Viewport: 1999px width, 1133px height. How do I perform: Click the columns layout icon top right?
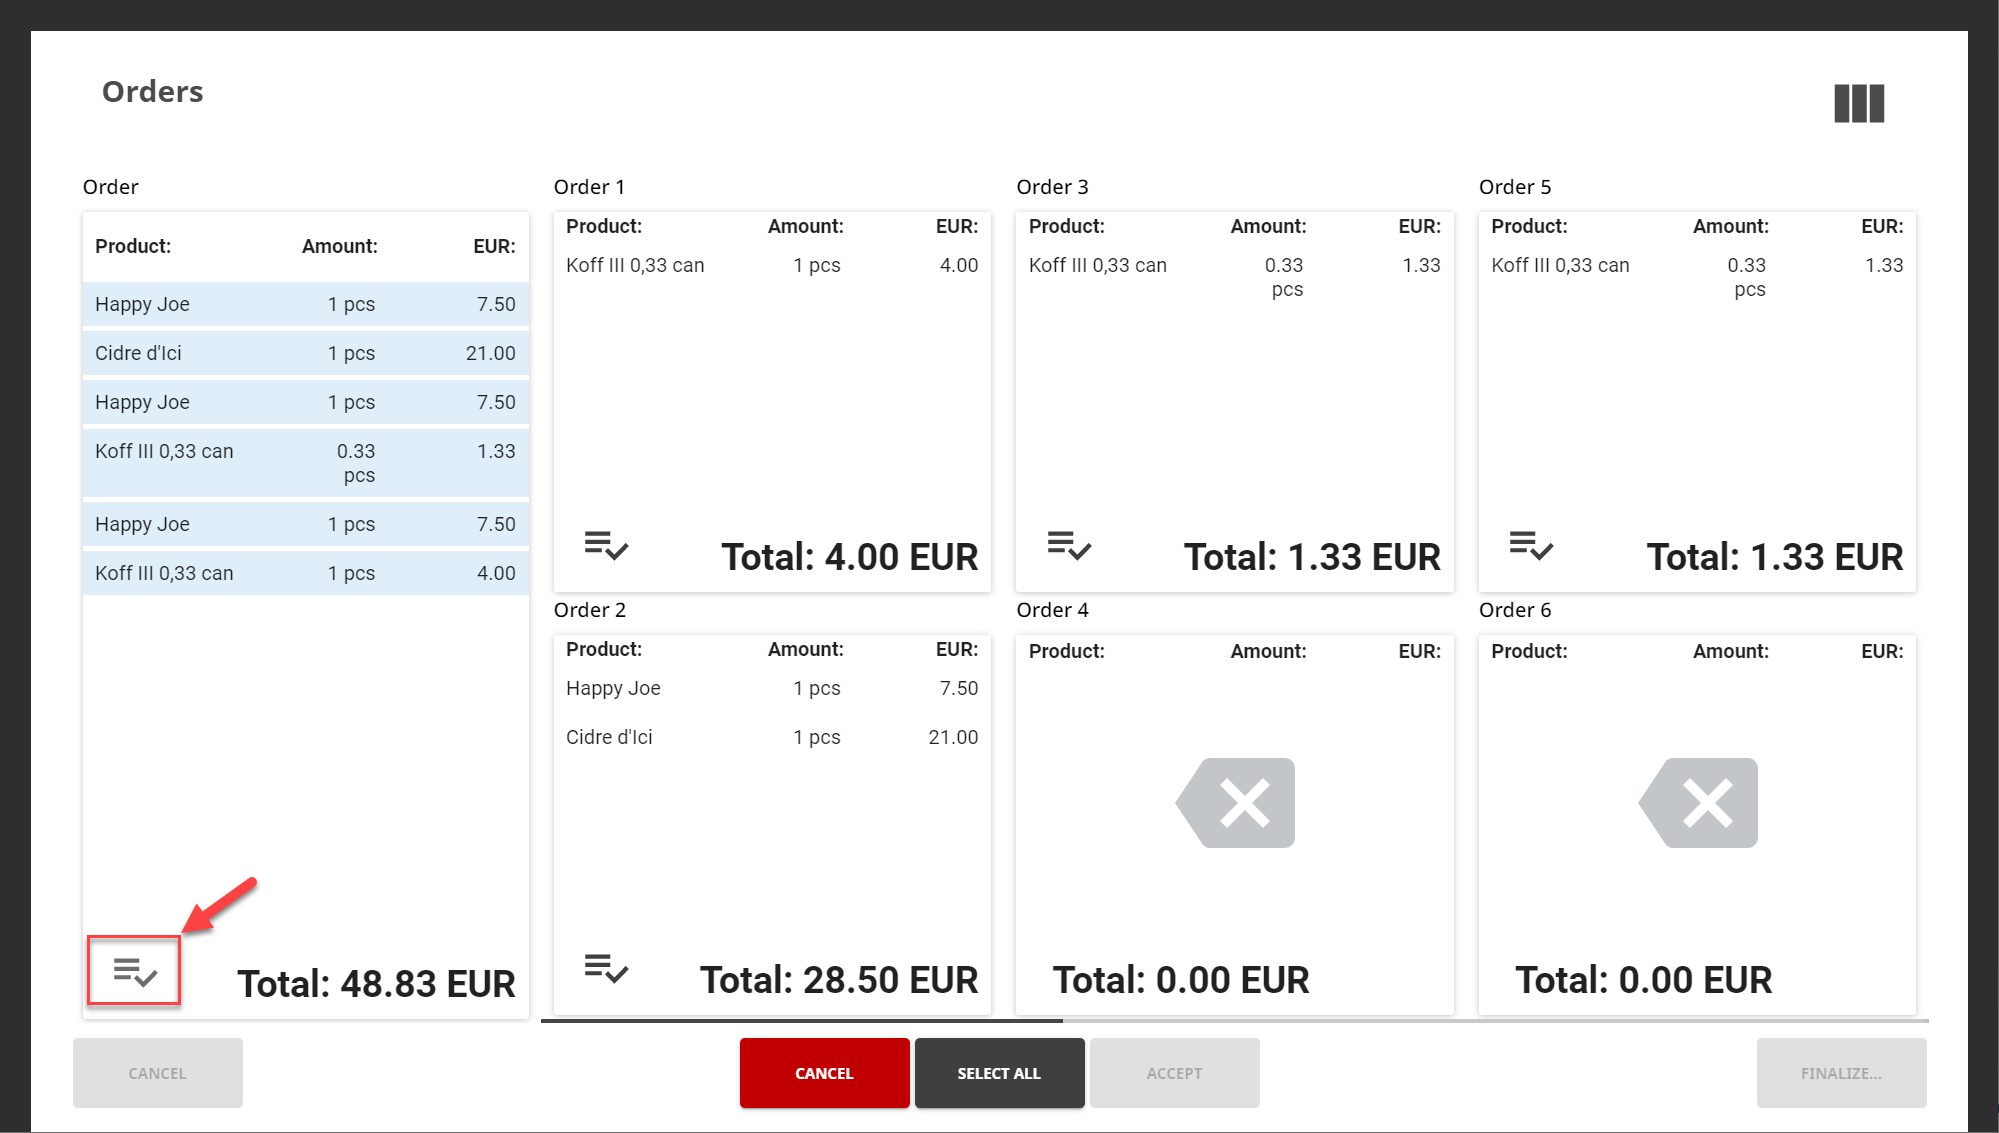(x=1859, y=104)
